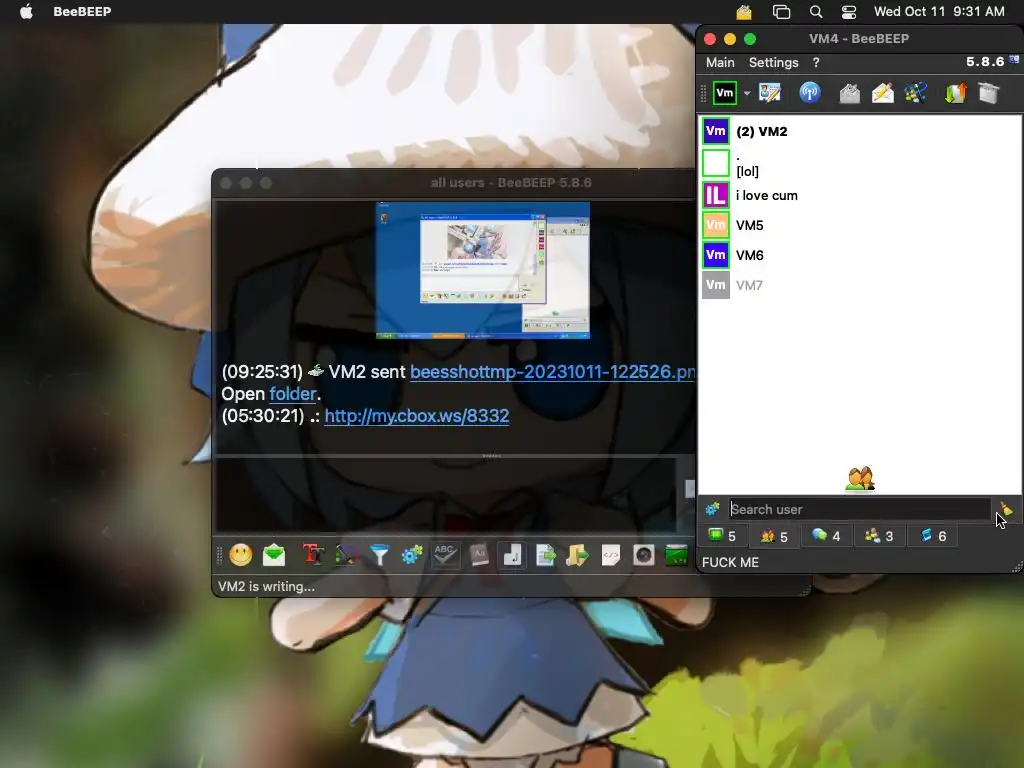
Task: Open the Main menu in VM4 window
Action: tap(720, 63)
